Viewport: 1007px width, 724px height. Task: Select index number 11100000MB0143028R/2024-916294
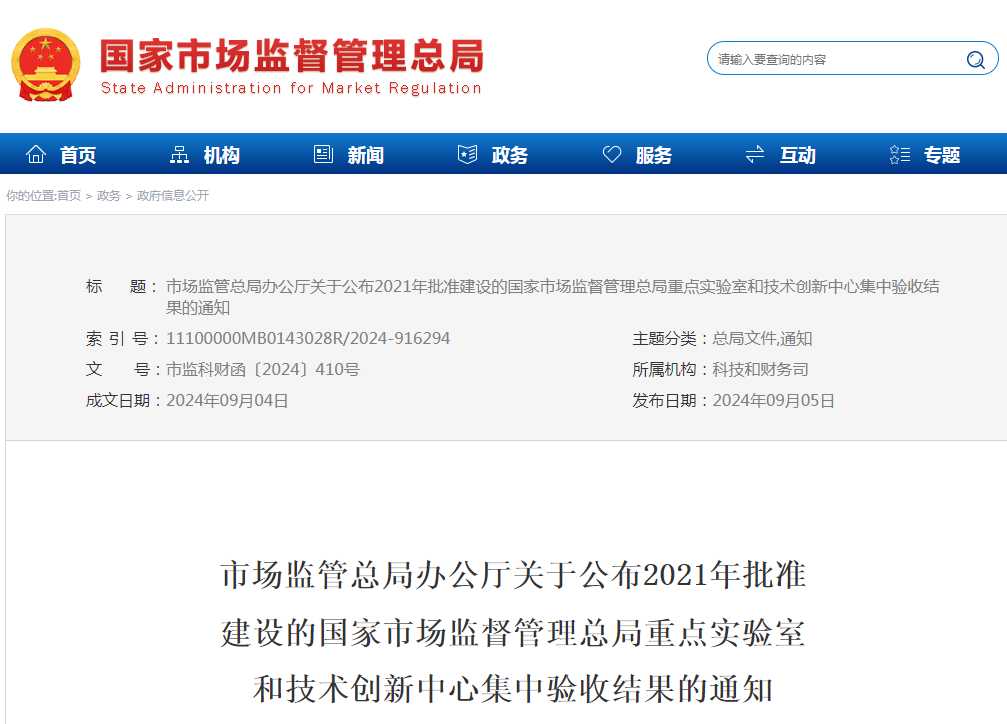point(308,339)
